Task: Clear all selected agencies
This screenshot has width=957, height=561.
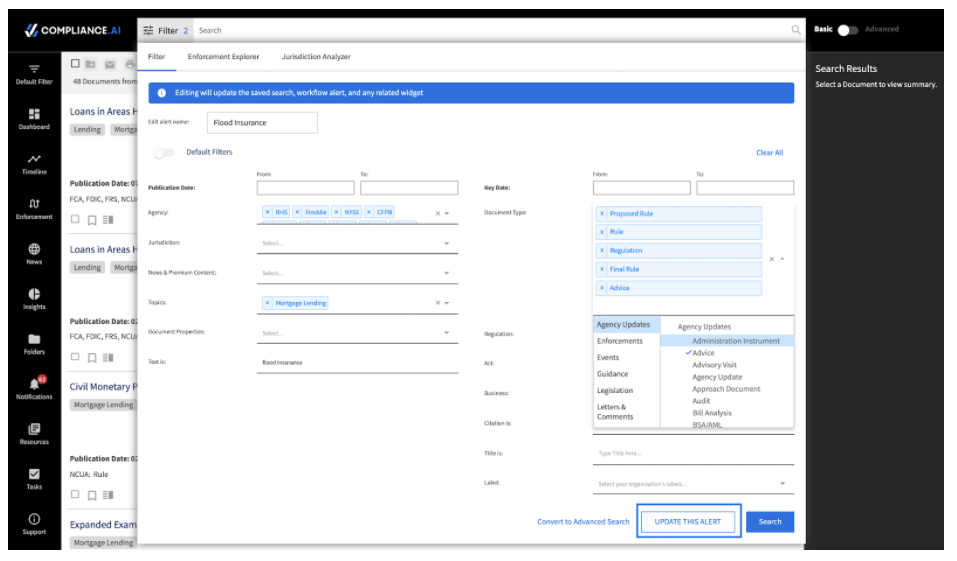Action: click(437, 213)
